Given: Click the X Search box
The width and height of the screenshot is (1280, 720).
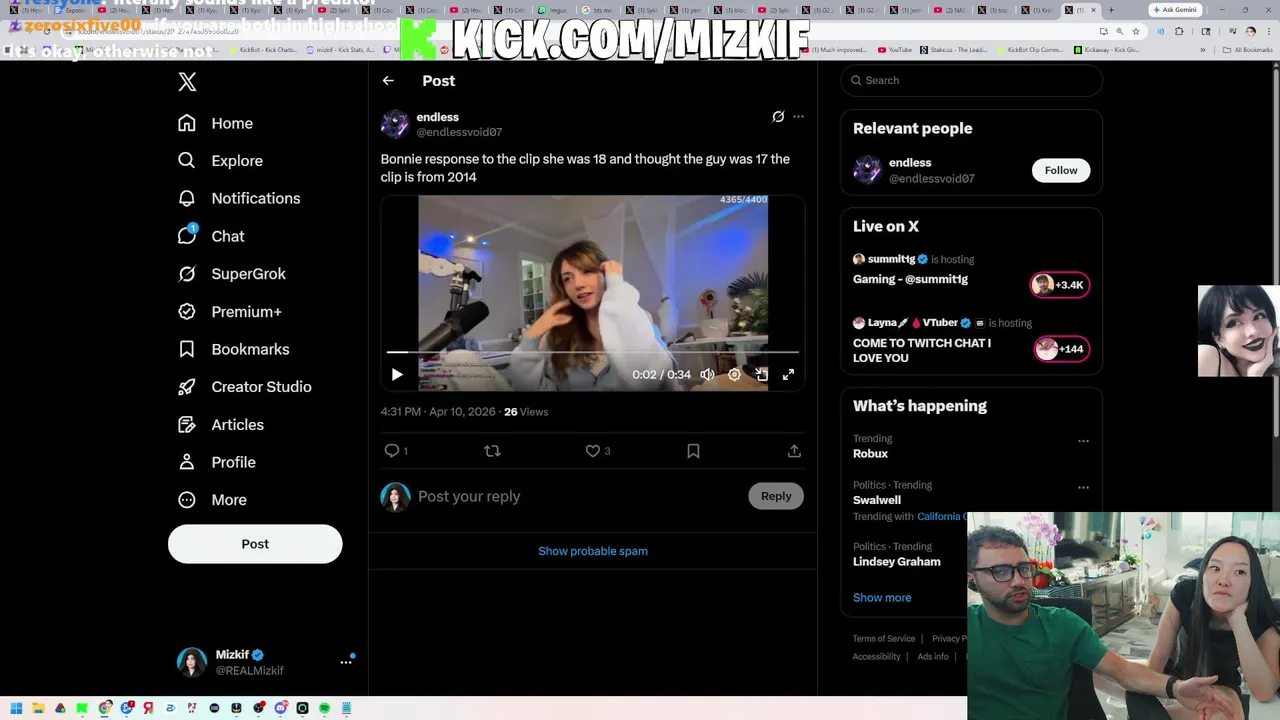Looking at the screenshot, I should [971, 80].
